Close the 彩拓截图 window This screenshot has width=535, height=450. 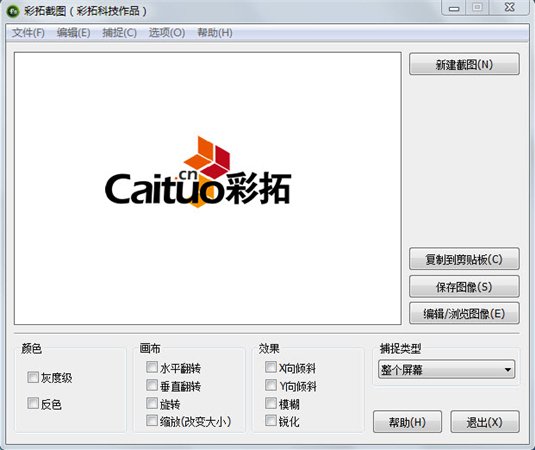point(509,8)
